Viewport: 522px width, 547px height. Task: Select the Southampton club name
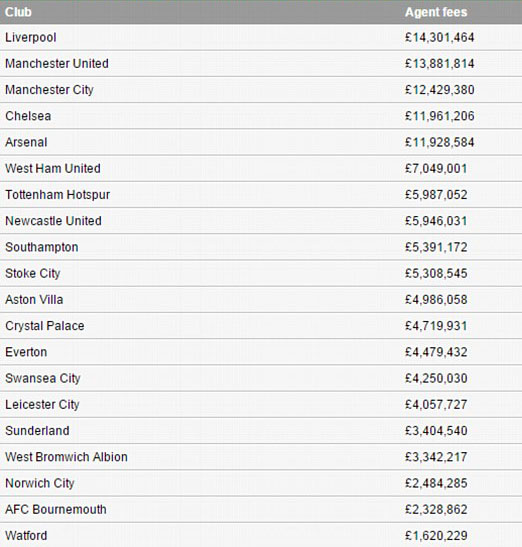pos(42,247)
